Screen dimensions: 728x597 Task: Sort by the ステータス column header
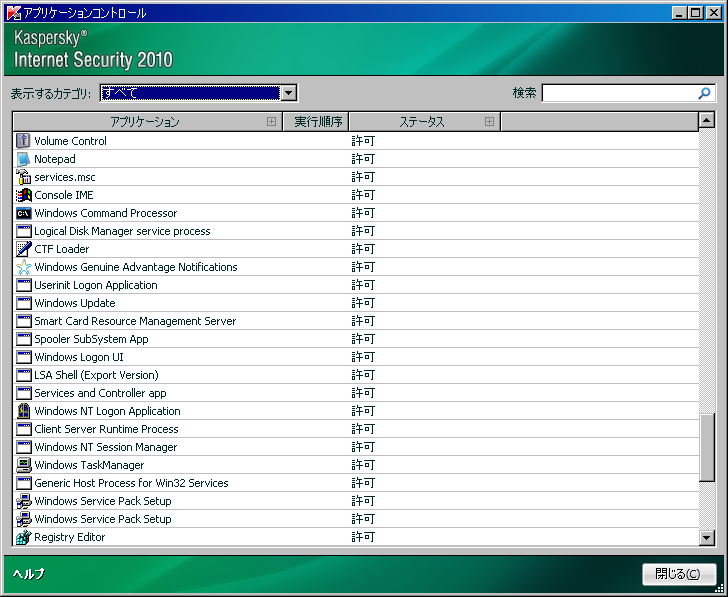coord(424,122)
